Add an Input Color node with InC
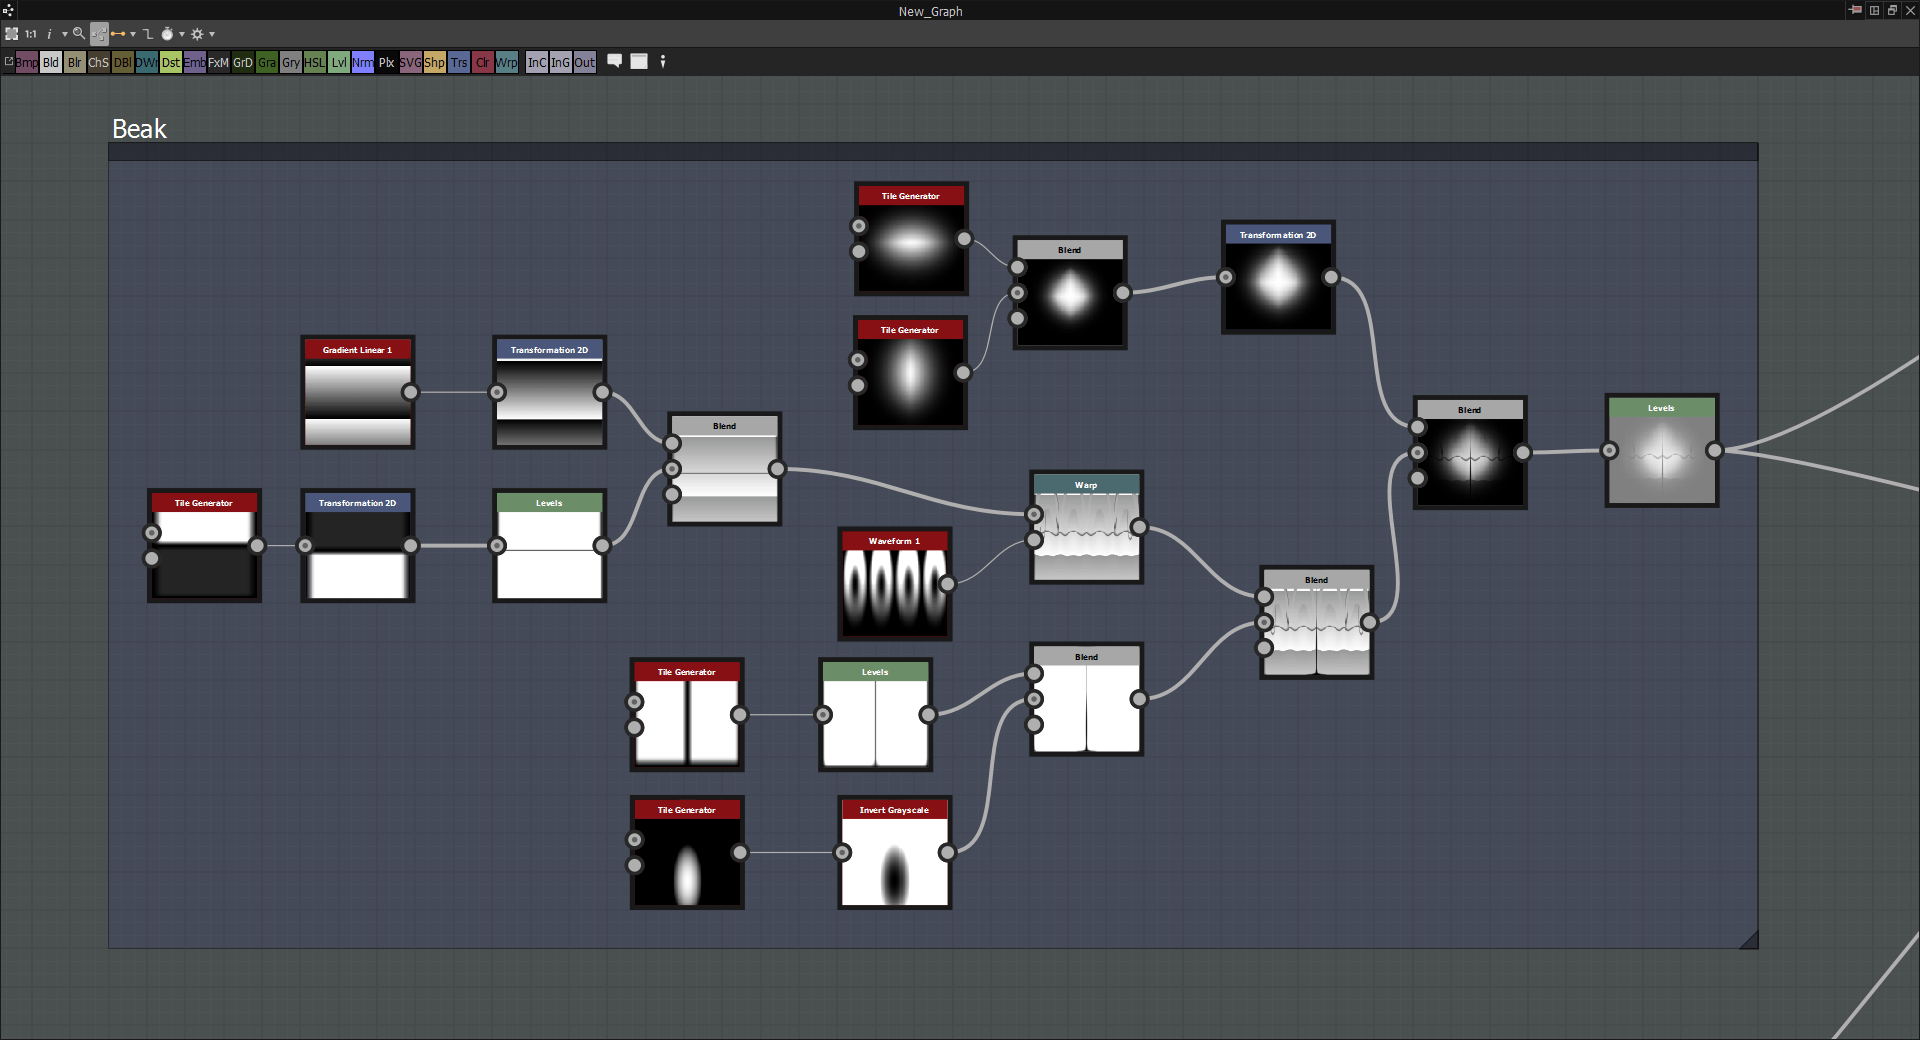This screenshot has width=1920, height=1040. pos(537,62)
